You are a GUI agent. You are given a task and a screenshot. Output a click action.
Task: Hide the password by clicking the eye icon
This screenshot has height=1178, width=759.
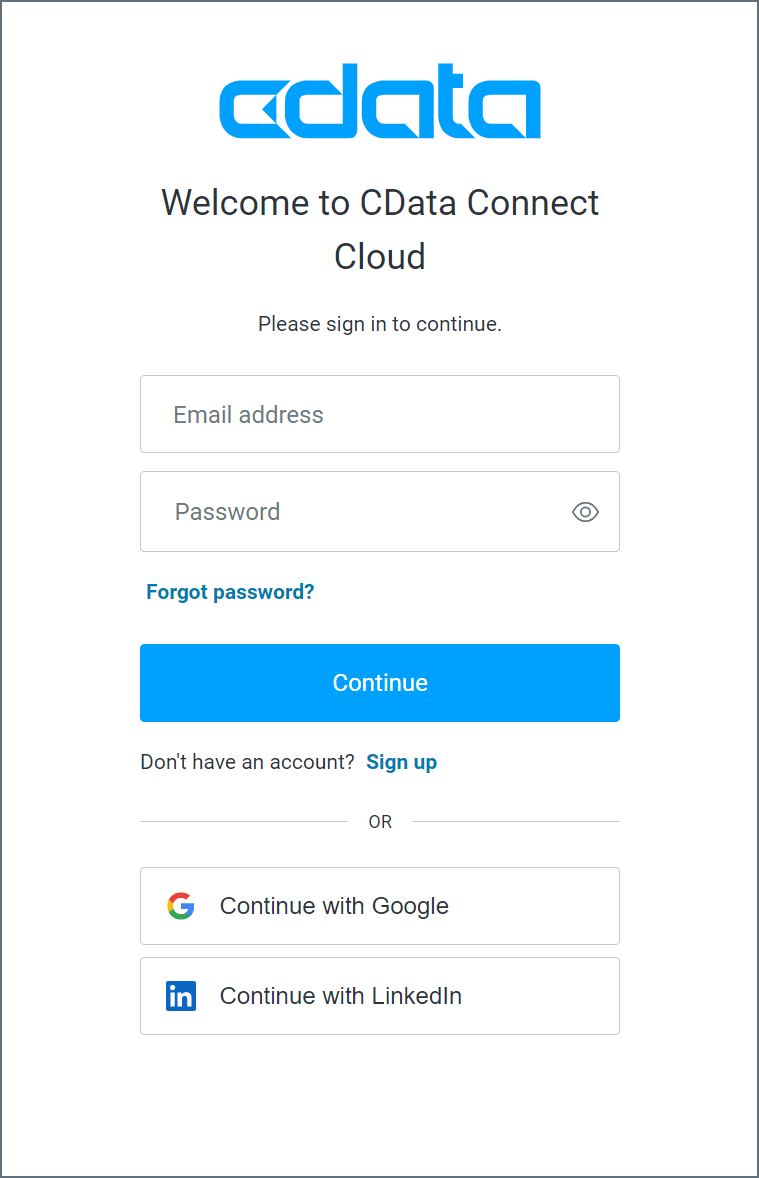coord(585,511)
